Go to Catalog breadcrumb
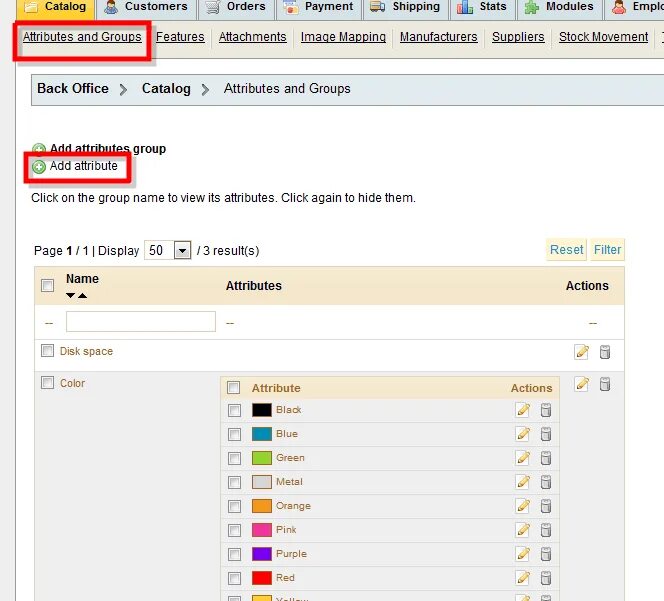The height and width of the screenshot is (601, 664). [x=166, y=89]
